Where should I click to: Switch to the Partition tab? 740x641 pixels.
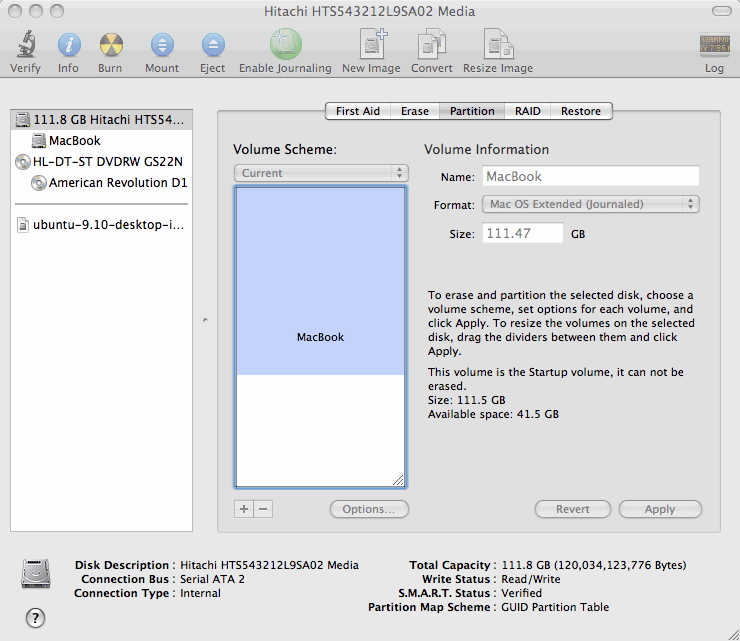[472, 111]
